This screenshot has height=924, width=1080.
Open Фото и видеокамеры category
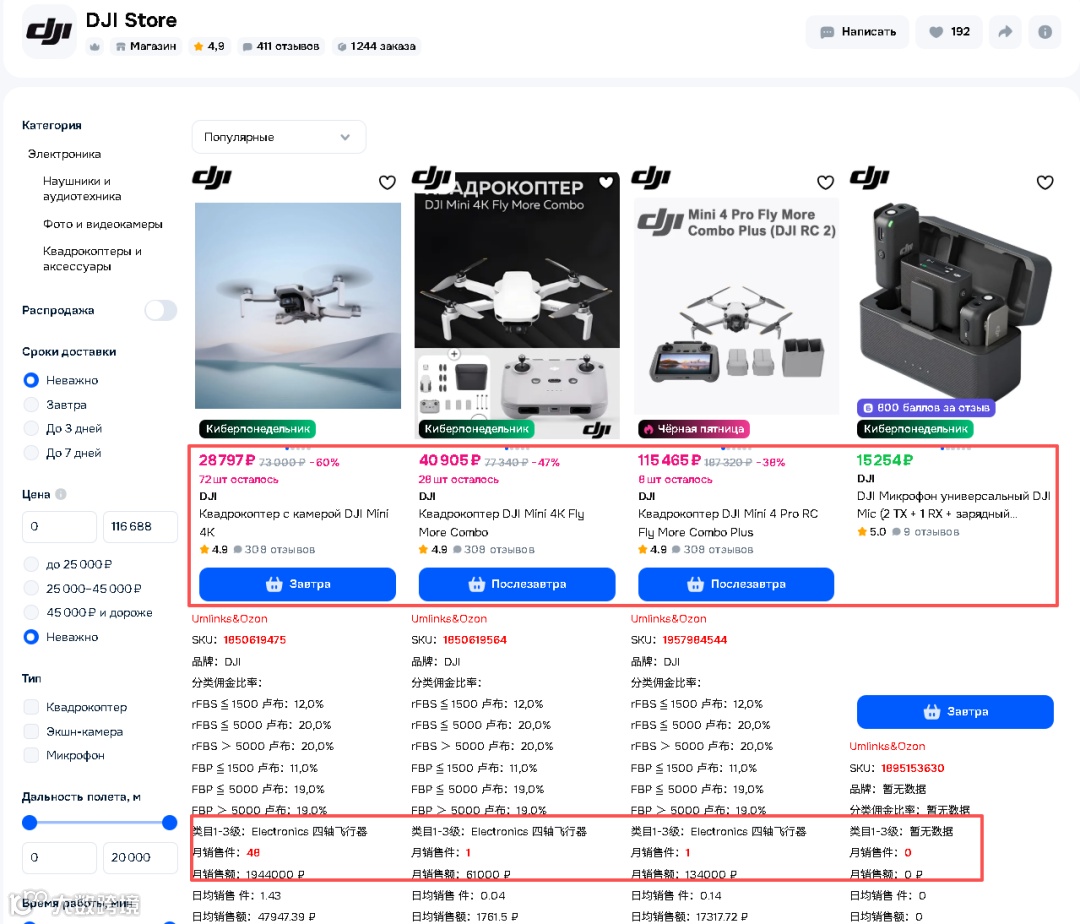tap(103, 224)
